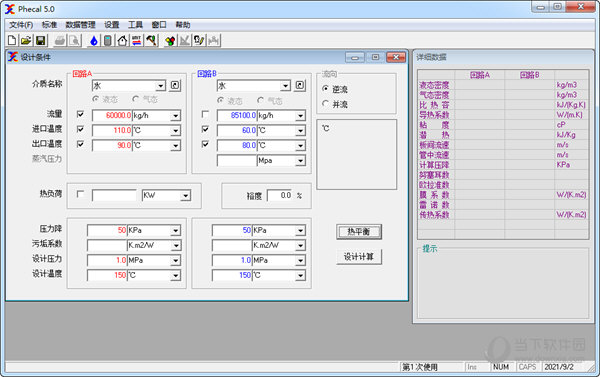Click the house toolbar icon
This screenshot has width=600, height=377.
[x=122, y=40]
